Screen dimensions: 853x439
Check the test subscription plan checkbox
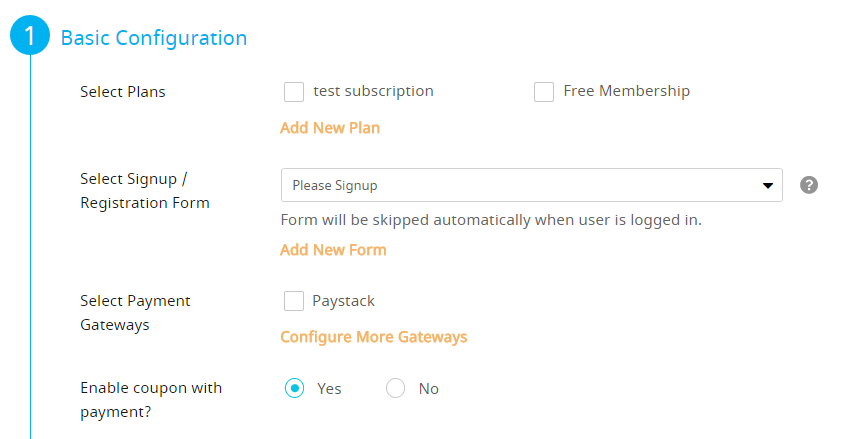(294, 92)
